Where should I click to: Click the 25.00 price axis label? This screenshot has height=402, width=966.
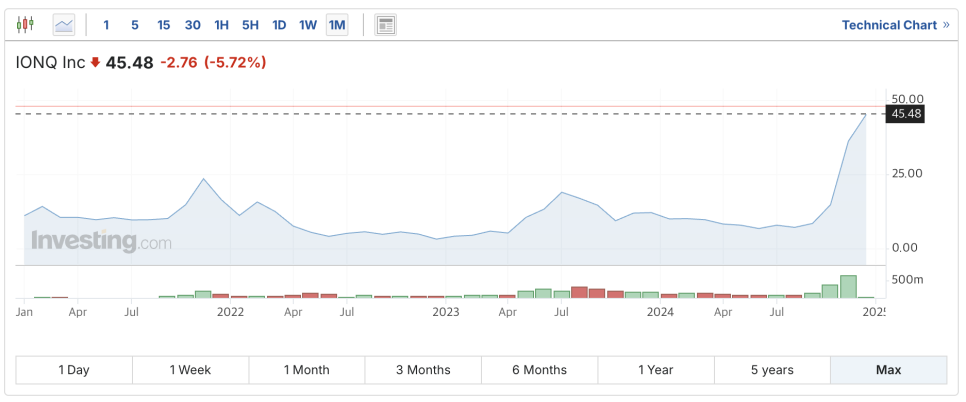907,174
